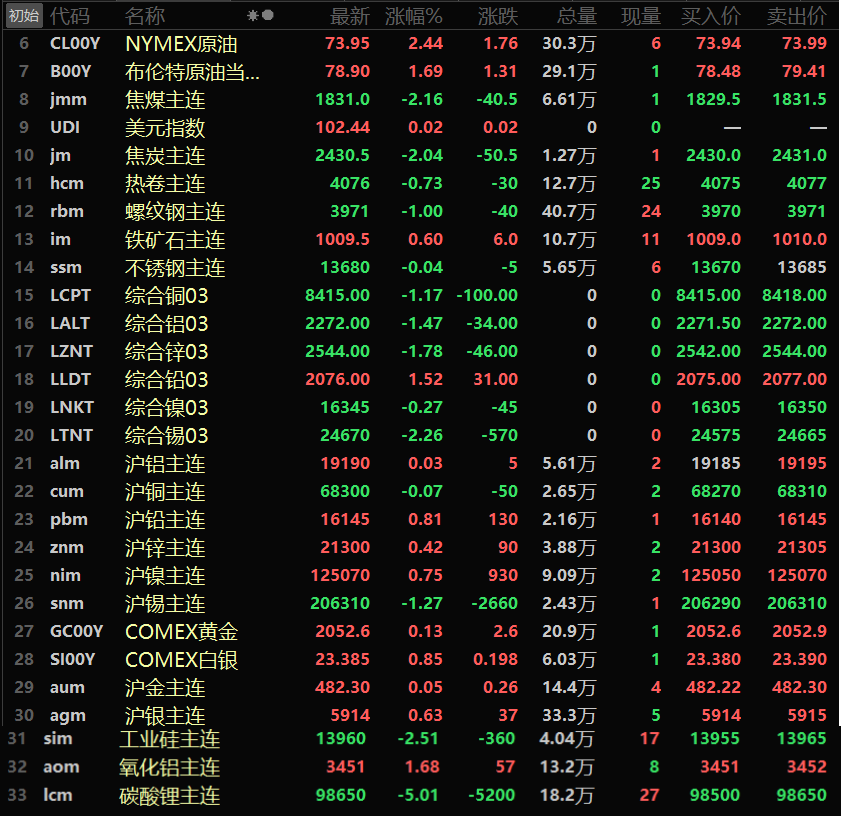Click the 买入价 bid column header
Screen dimensions: 842x816
click(711, 16)
